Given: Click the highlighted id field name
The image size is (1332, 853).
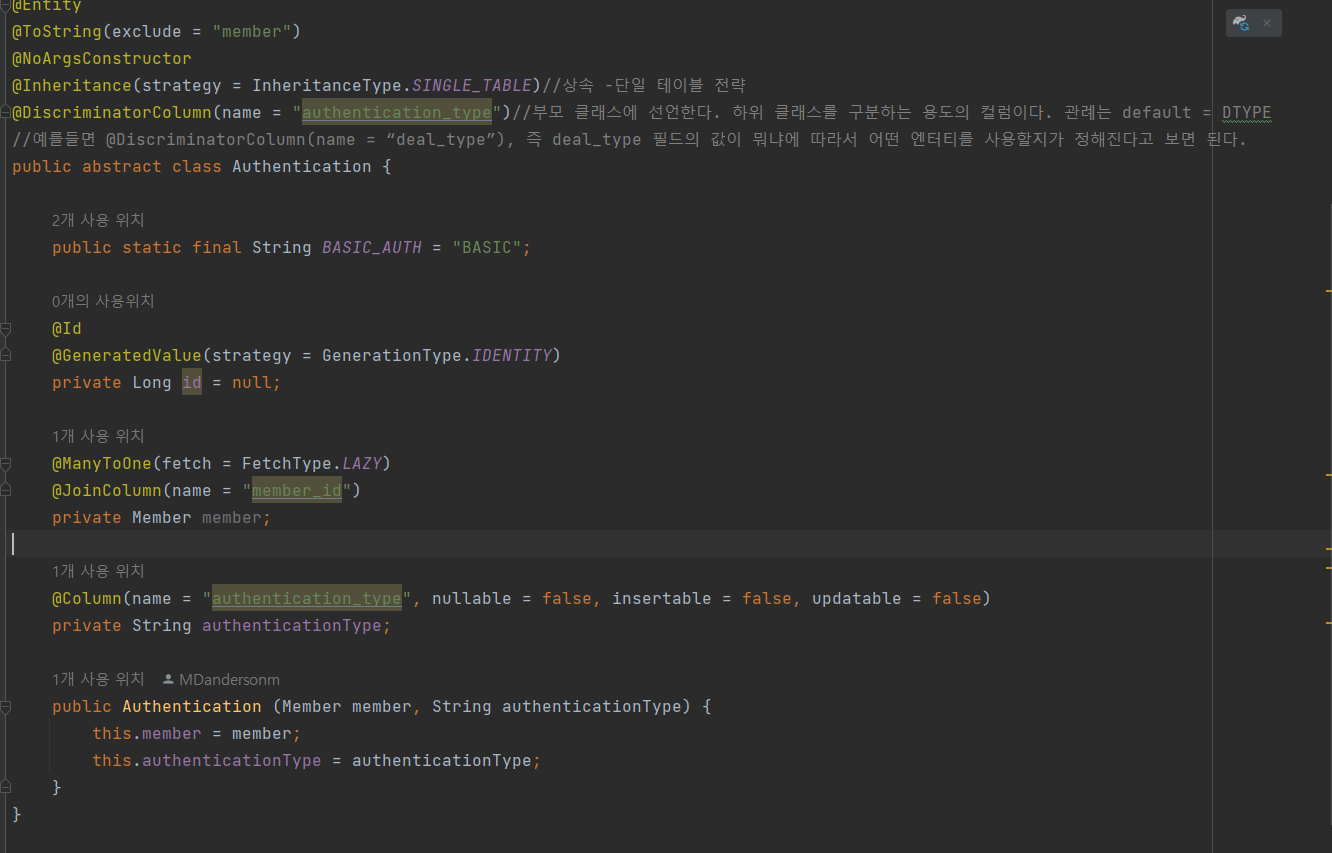Looking at the screenshot, I should [192, 382].
